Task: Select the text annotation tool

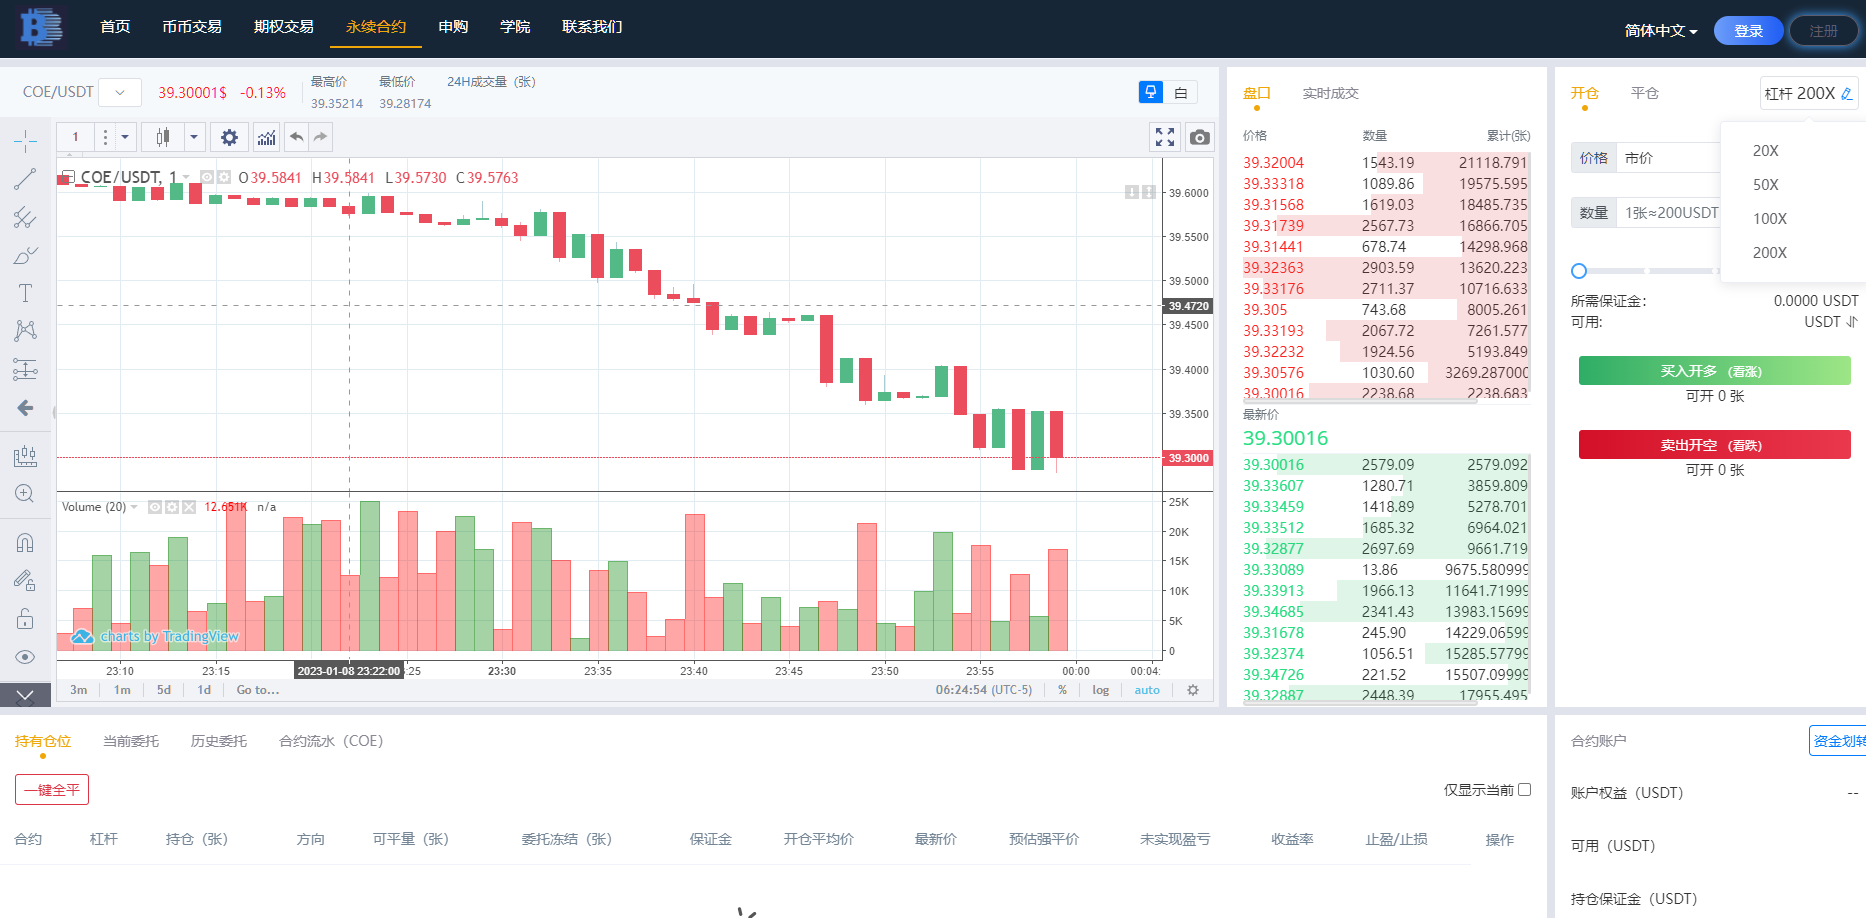Action: [25, 293]
